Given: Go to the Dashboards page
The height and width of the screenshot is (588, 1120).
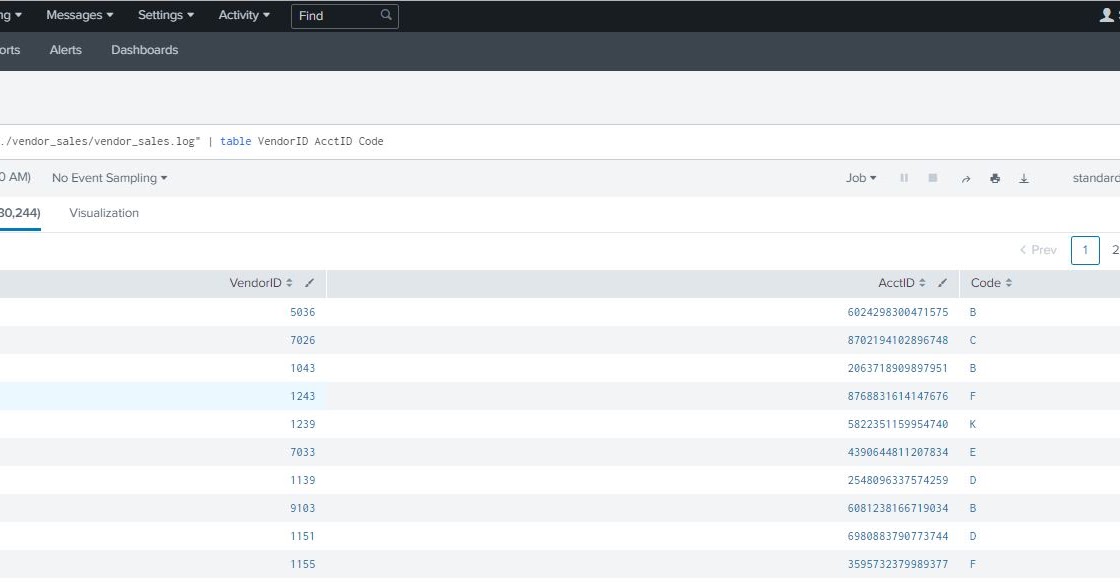Looking at the screenshot, I should click(145, 49).
